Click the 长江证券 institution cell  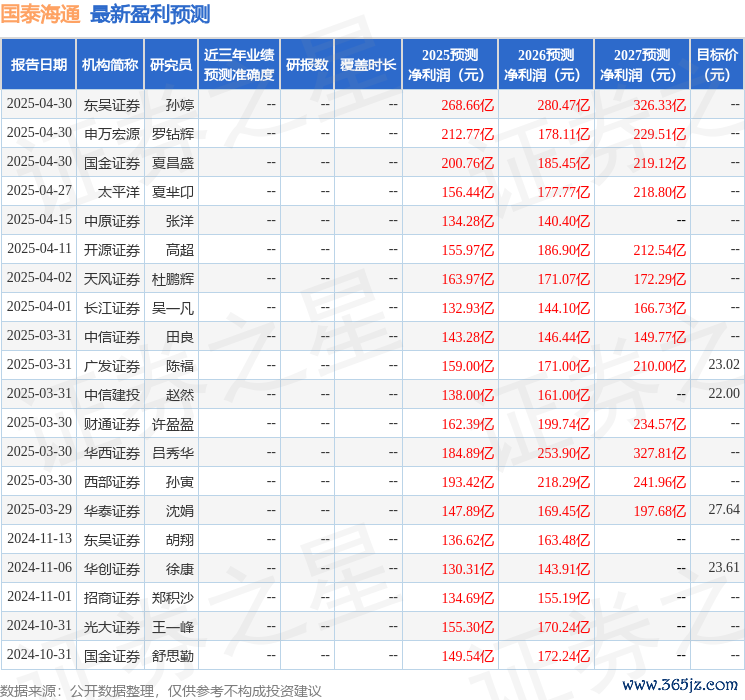[x=112, y=308]
